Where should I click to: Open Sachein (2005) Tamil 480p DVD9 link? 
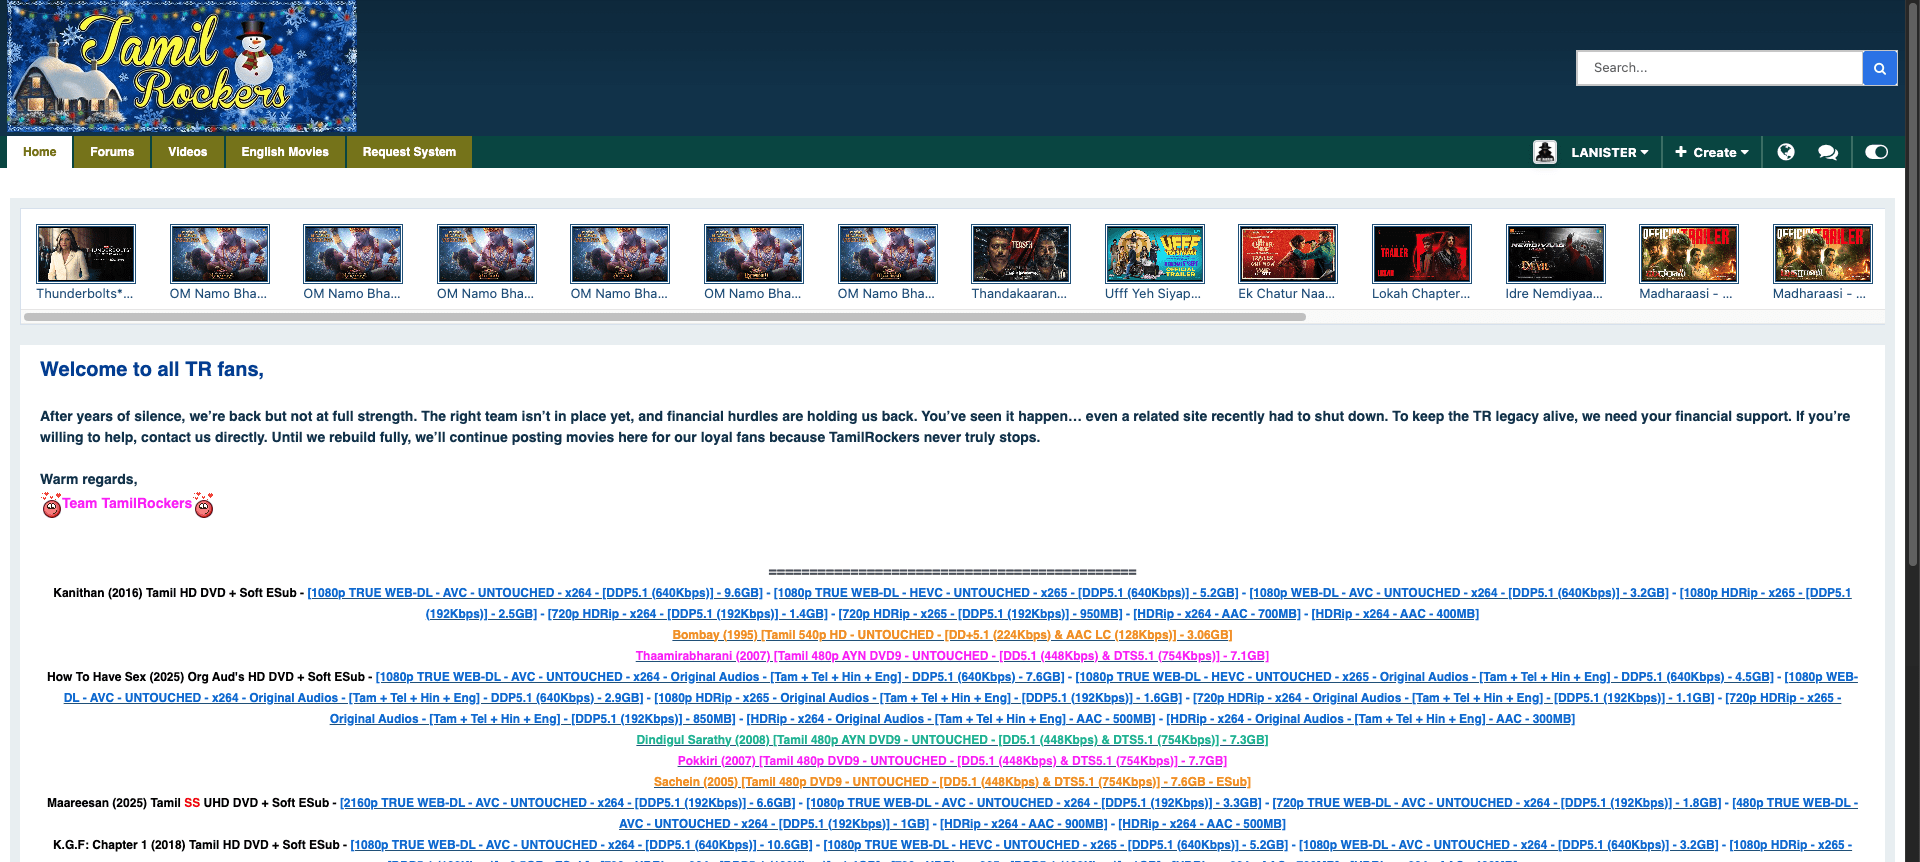pos(952,782)
